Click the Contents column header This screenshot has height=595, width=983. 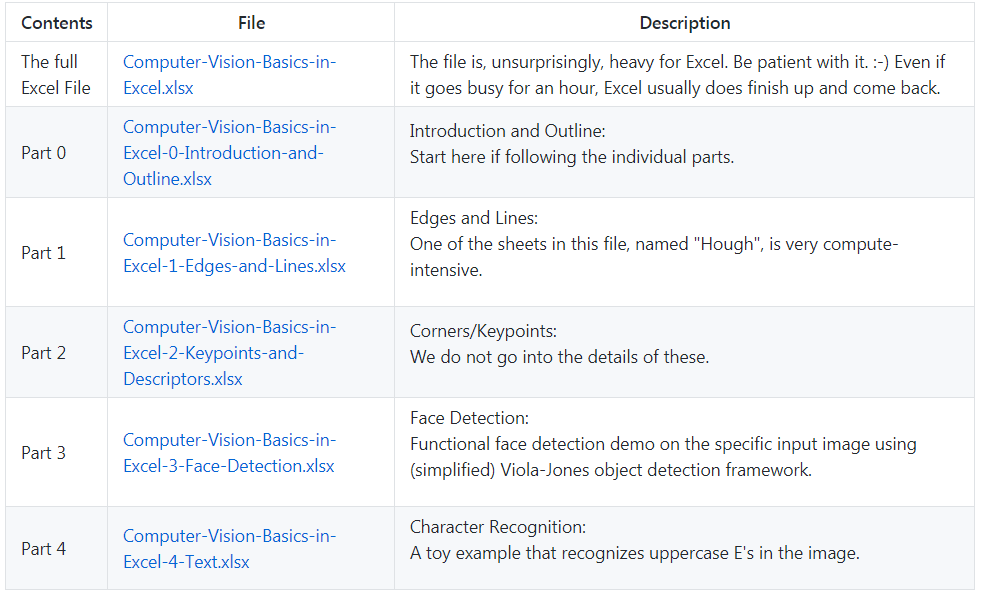coord(57,22)
